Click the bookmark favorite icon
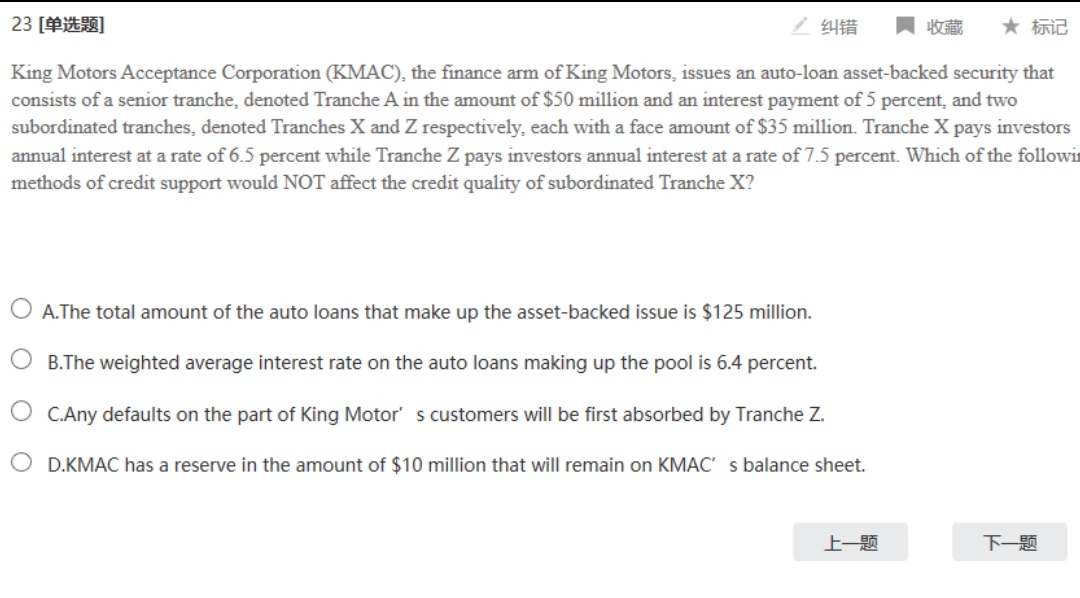Screen dimensions: 1080x598 (x=904, y=26)
